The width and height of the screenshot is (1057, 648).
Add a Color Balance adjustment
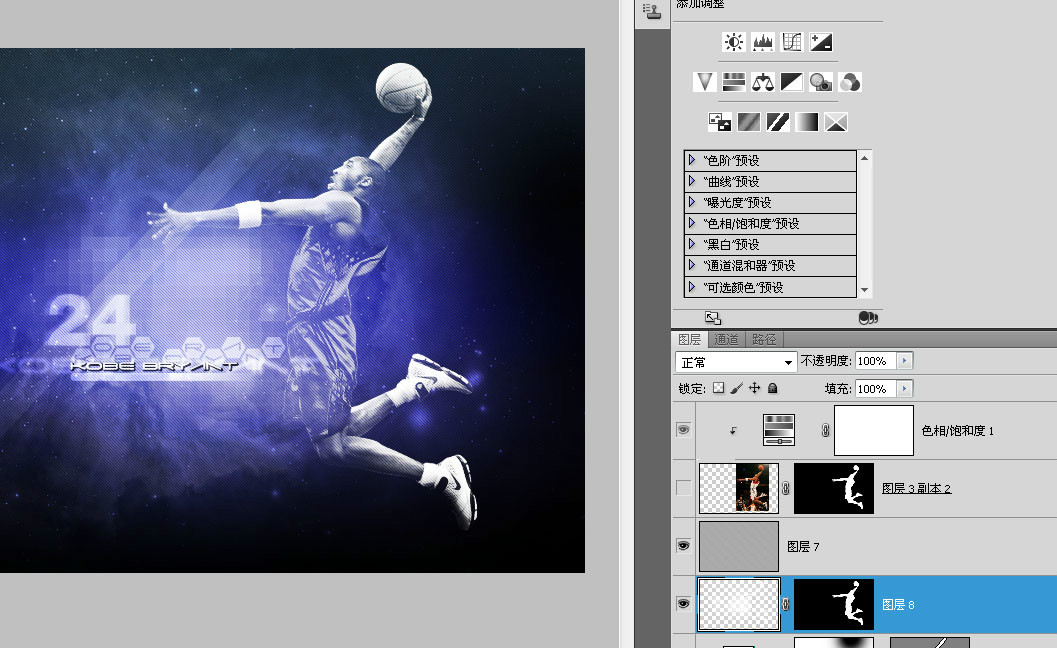pyautogui.click(x=762, y=82)
